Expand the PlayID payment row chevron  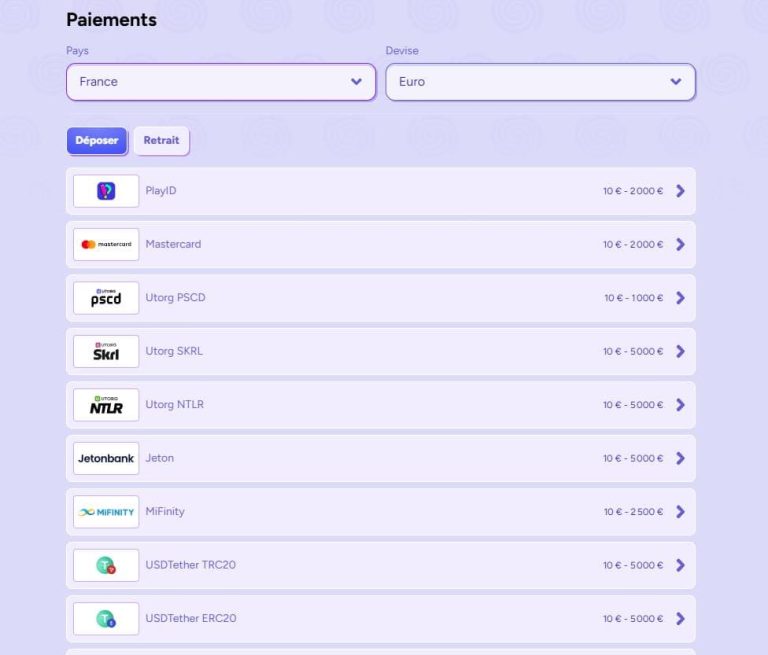[680, 191]
